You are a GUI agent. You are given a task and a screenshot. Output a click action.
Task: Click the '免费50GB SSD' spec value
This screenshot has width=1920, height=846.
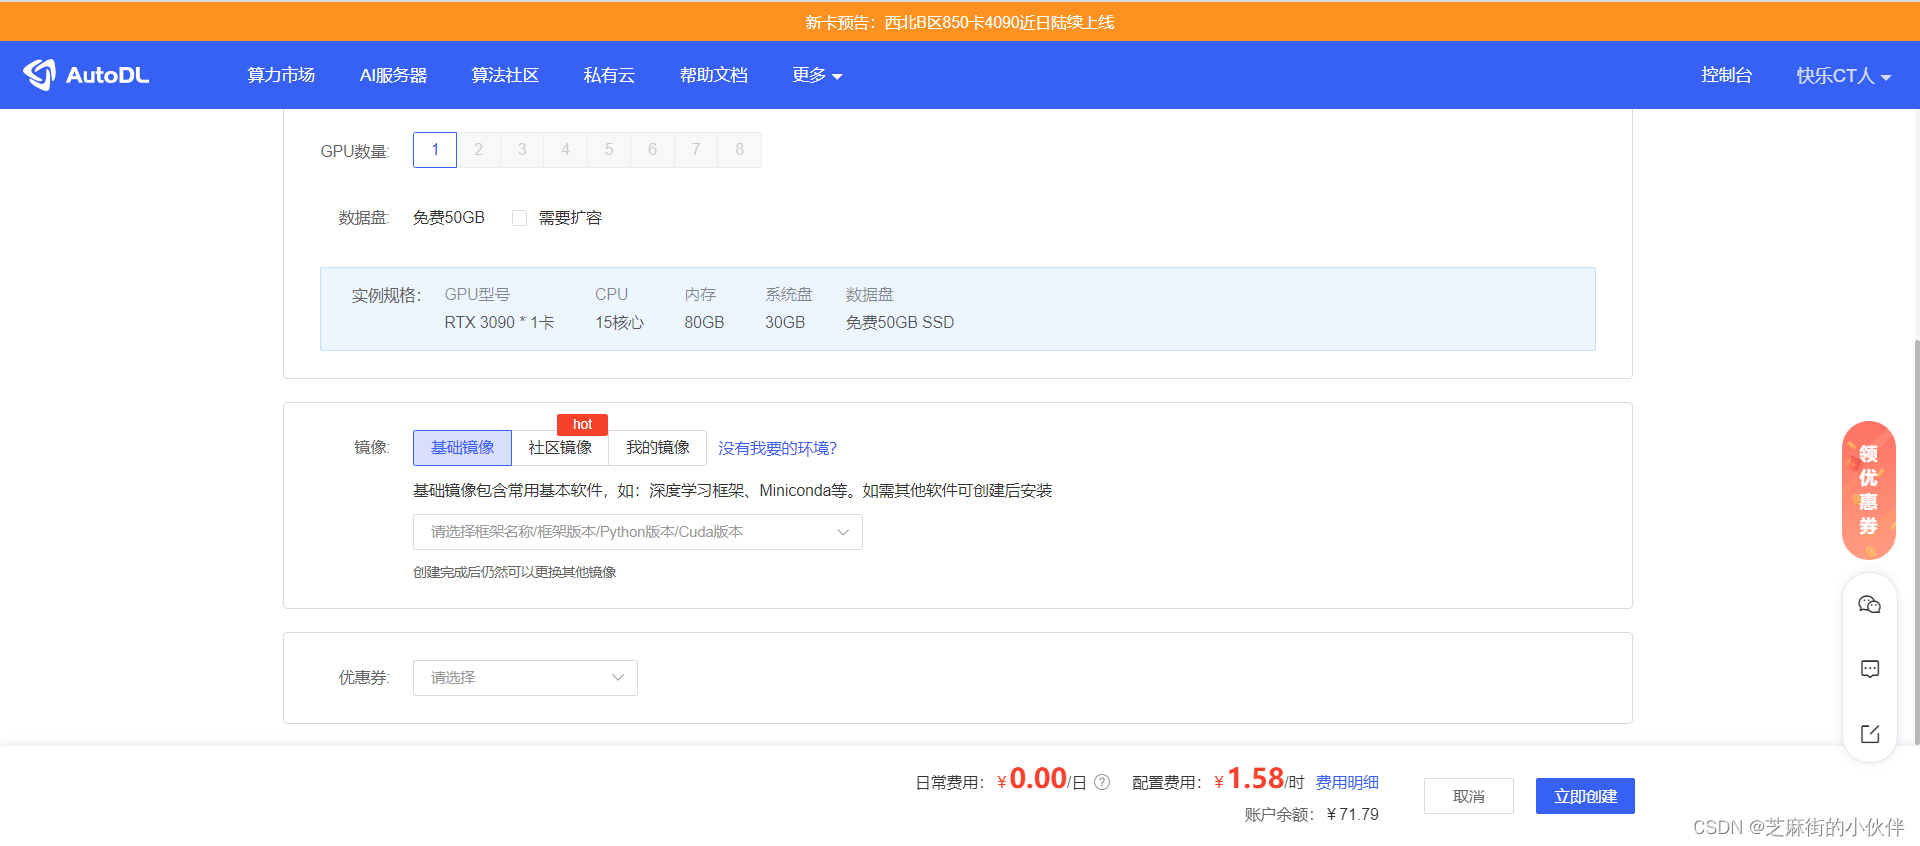[900, 322]
